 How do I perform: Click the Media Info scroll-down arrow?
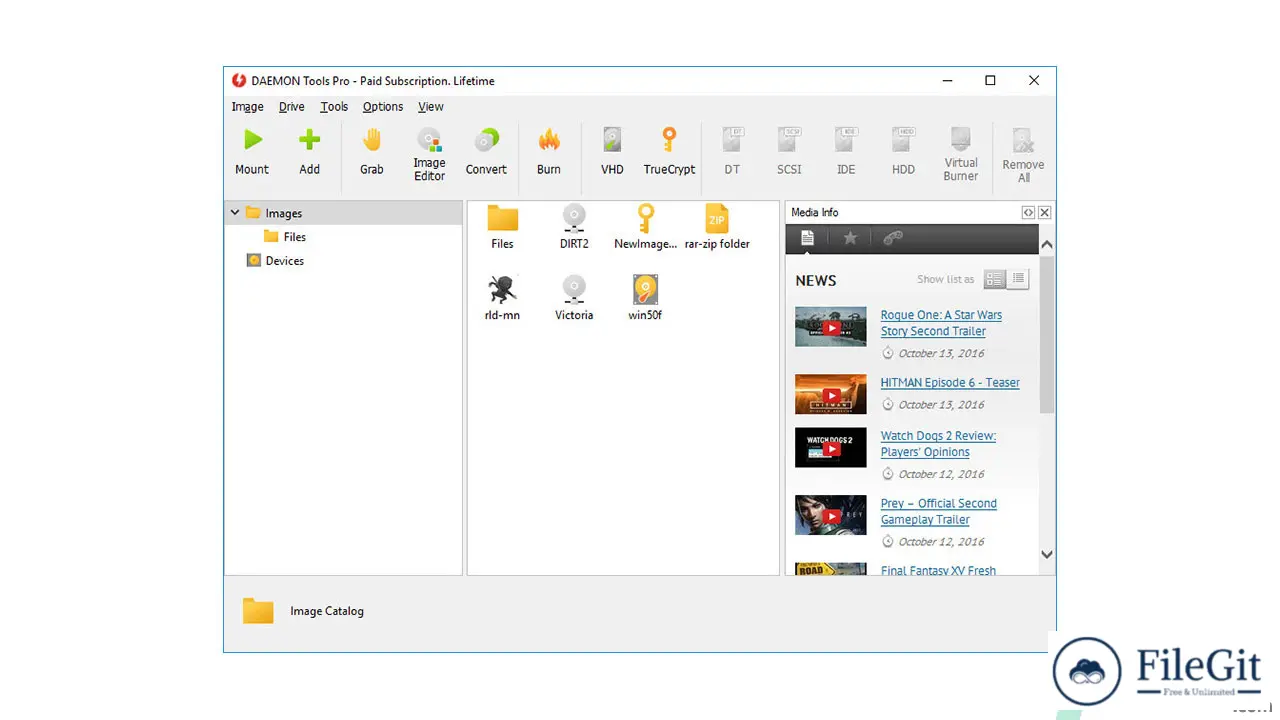[1047, 554]
